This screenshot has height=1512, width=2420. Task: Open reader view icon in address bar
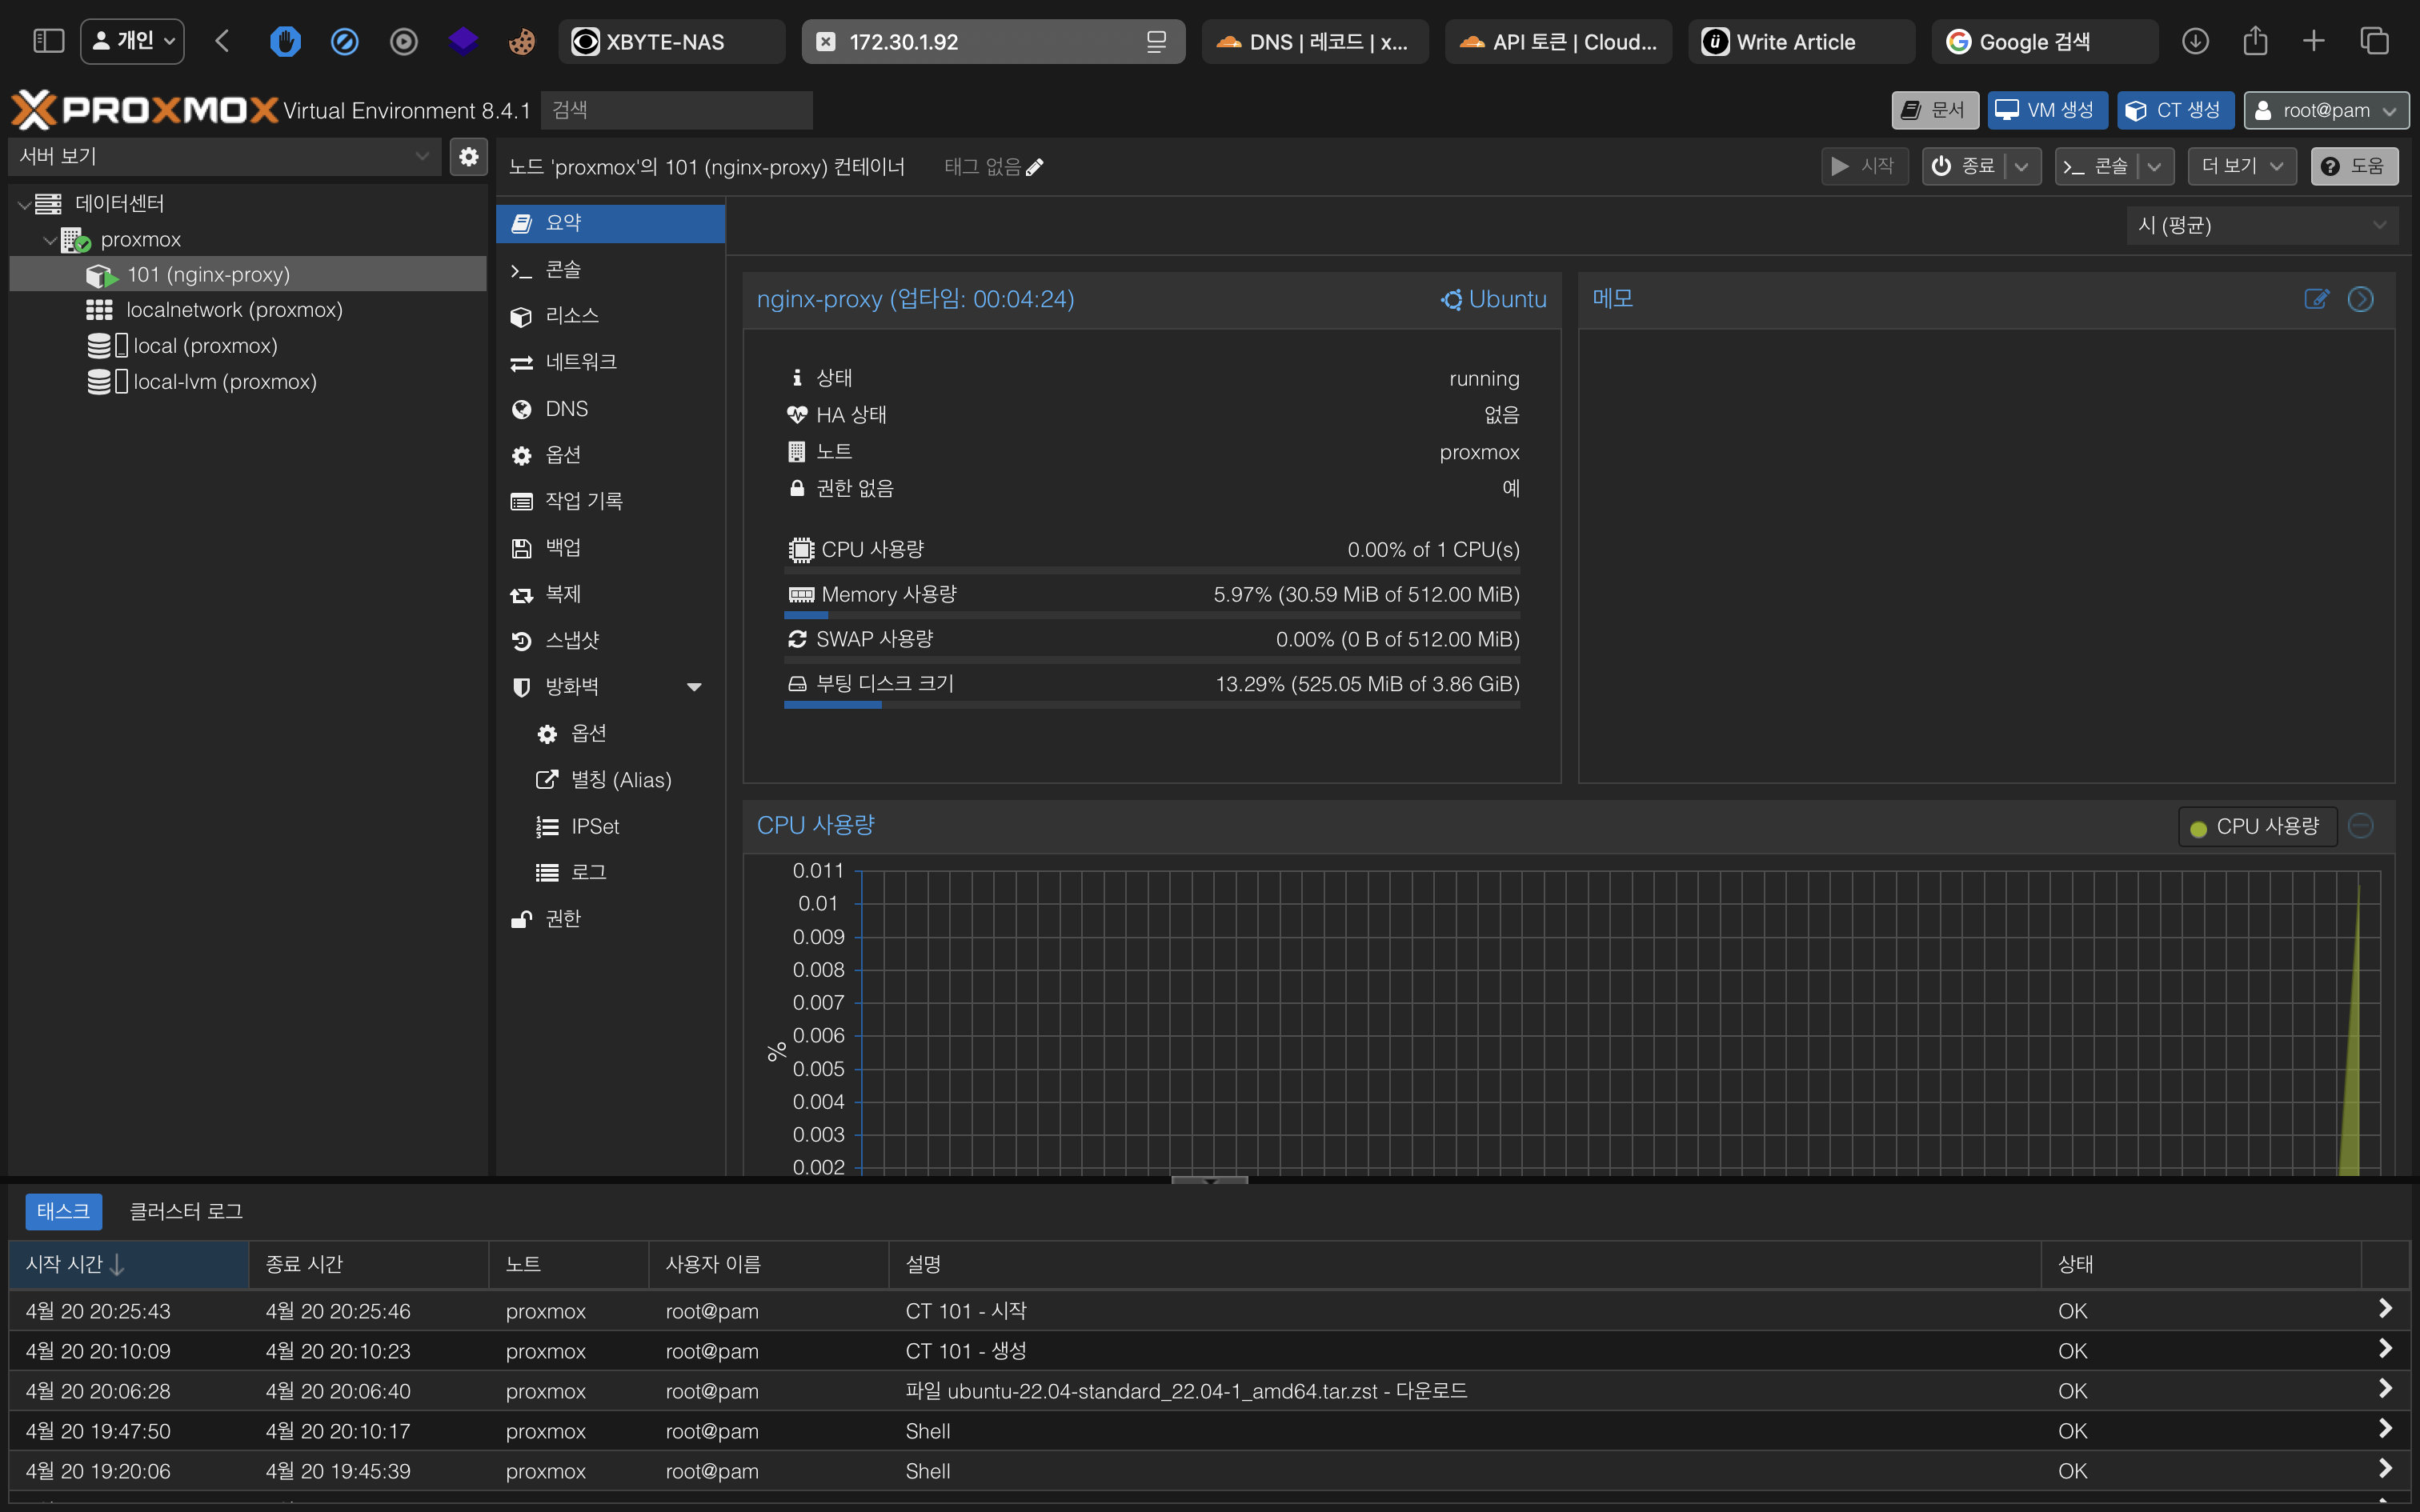point(1156,41)
